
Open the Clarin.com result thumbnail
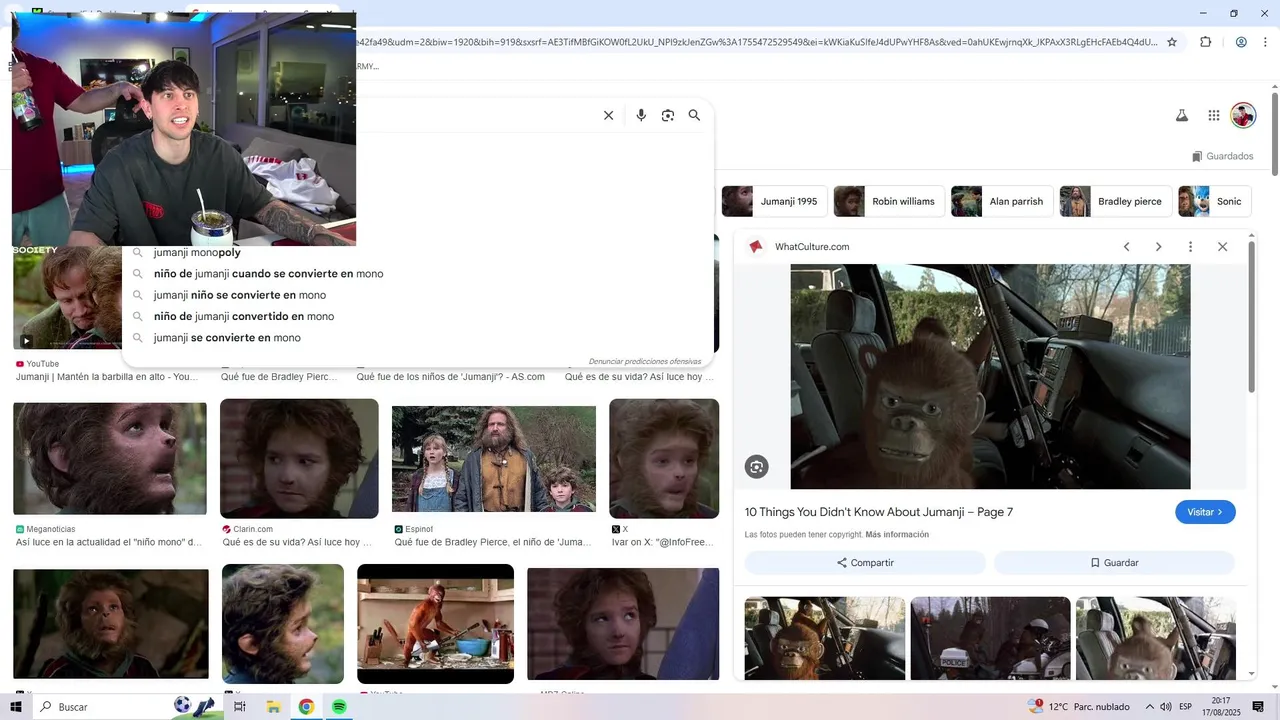(299, 459)
